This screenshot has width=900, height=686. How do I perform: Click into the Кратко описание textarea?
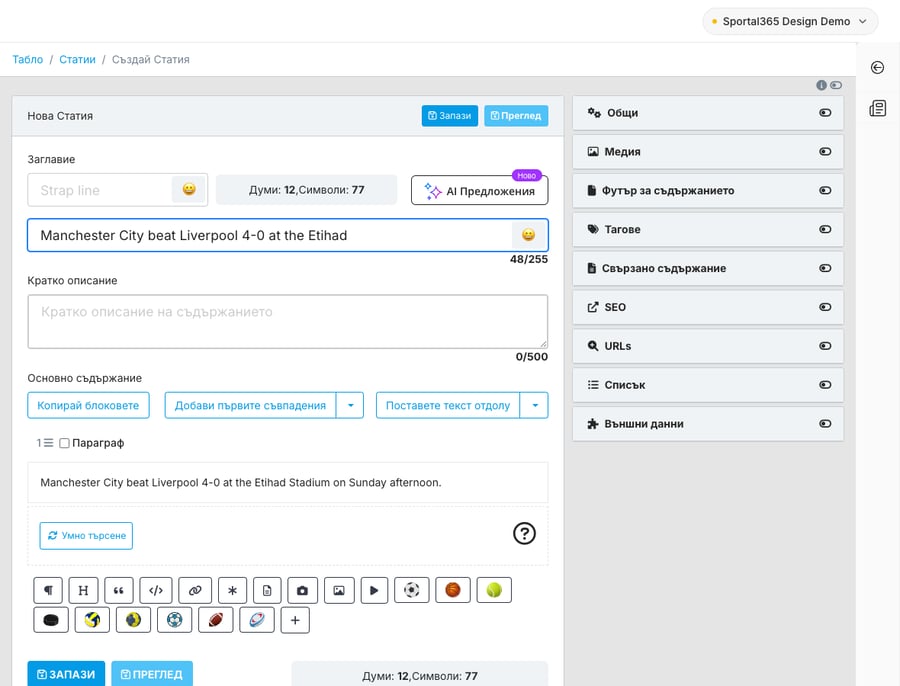point(288,321)
